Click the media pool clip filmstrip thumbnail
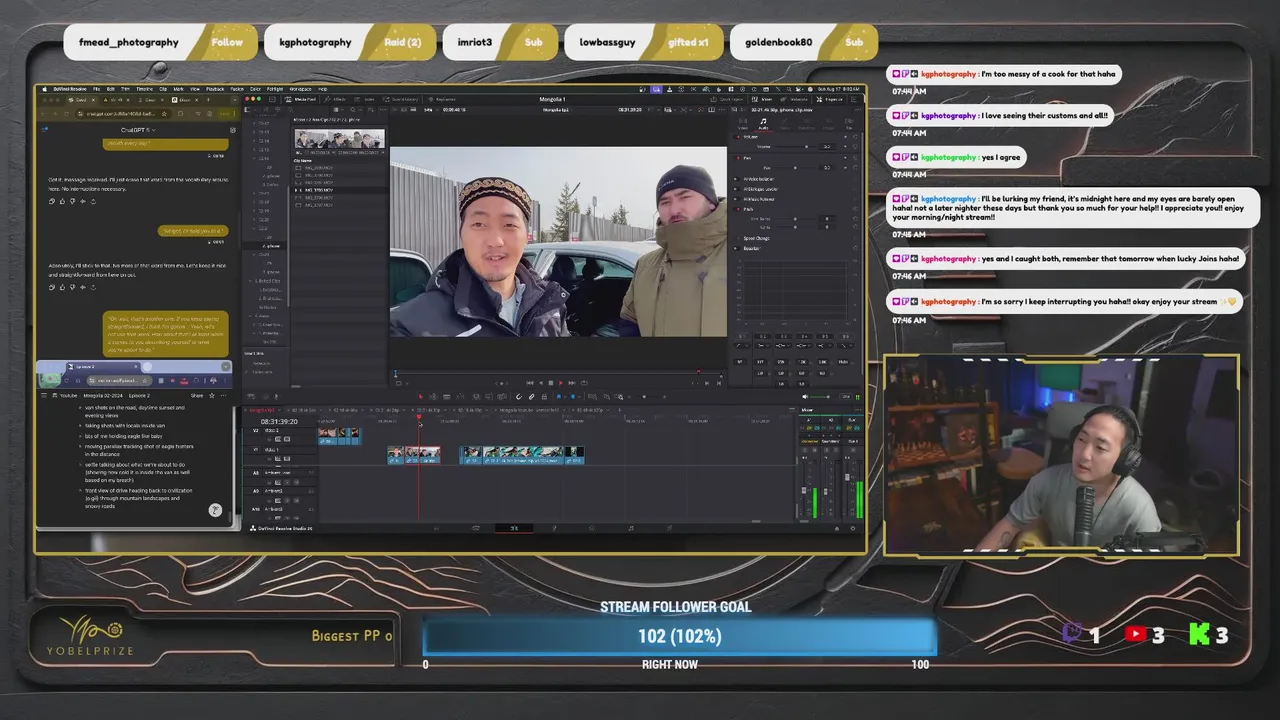Screen dimensions: 1280x720 click(x=339, y=139)
